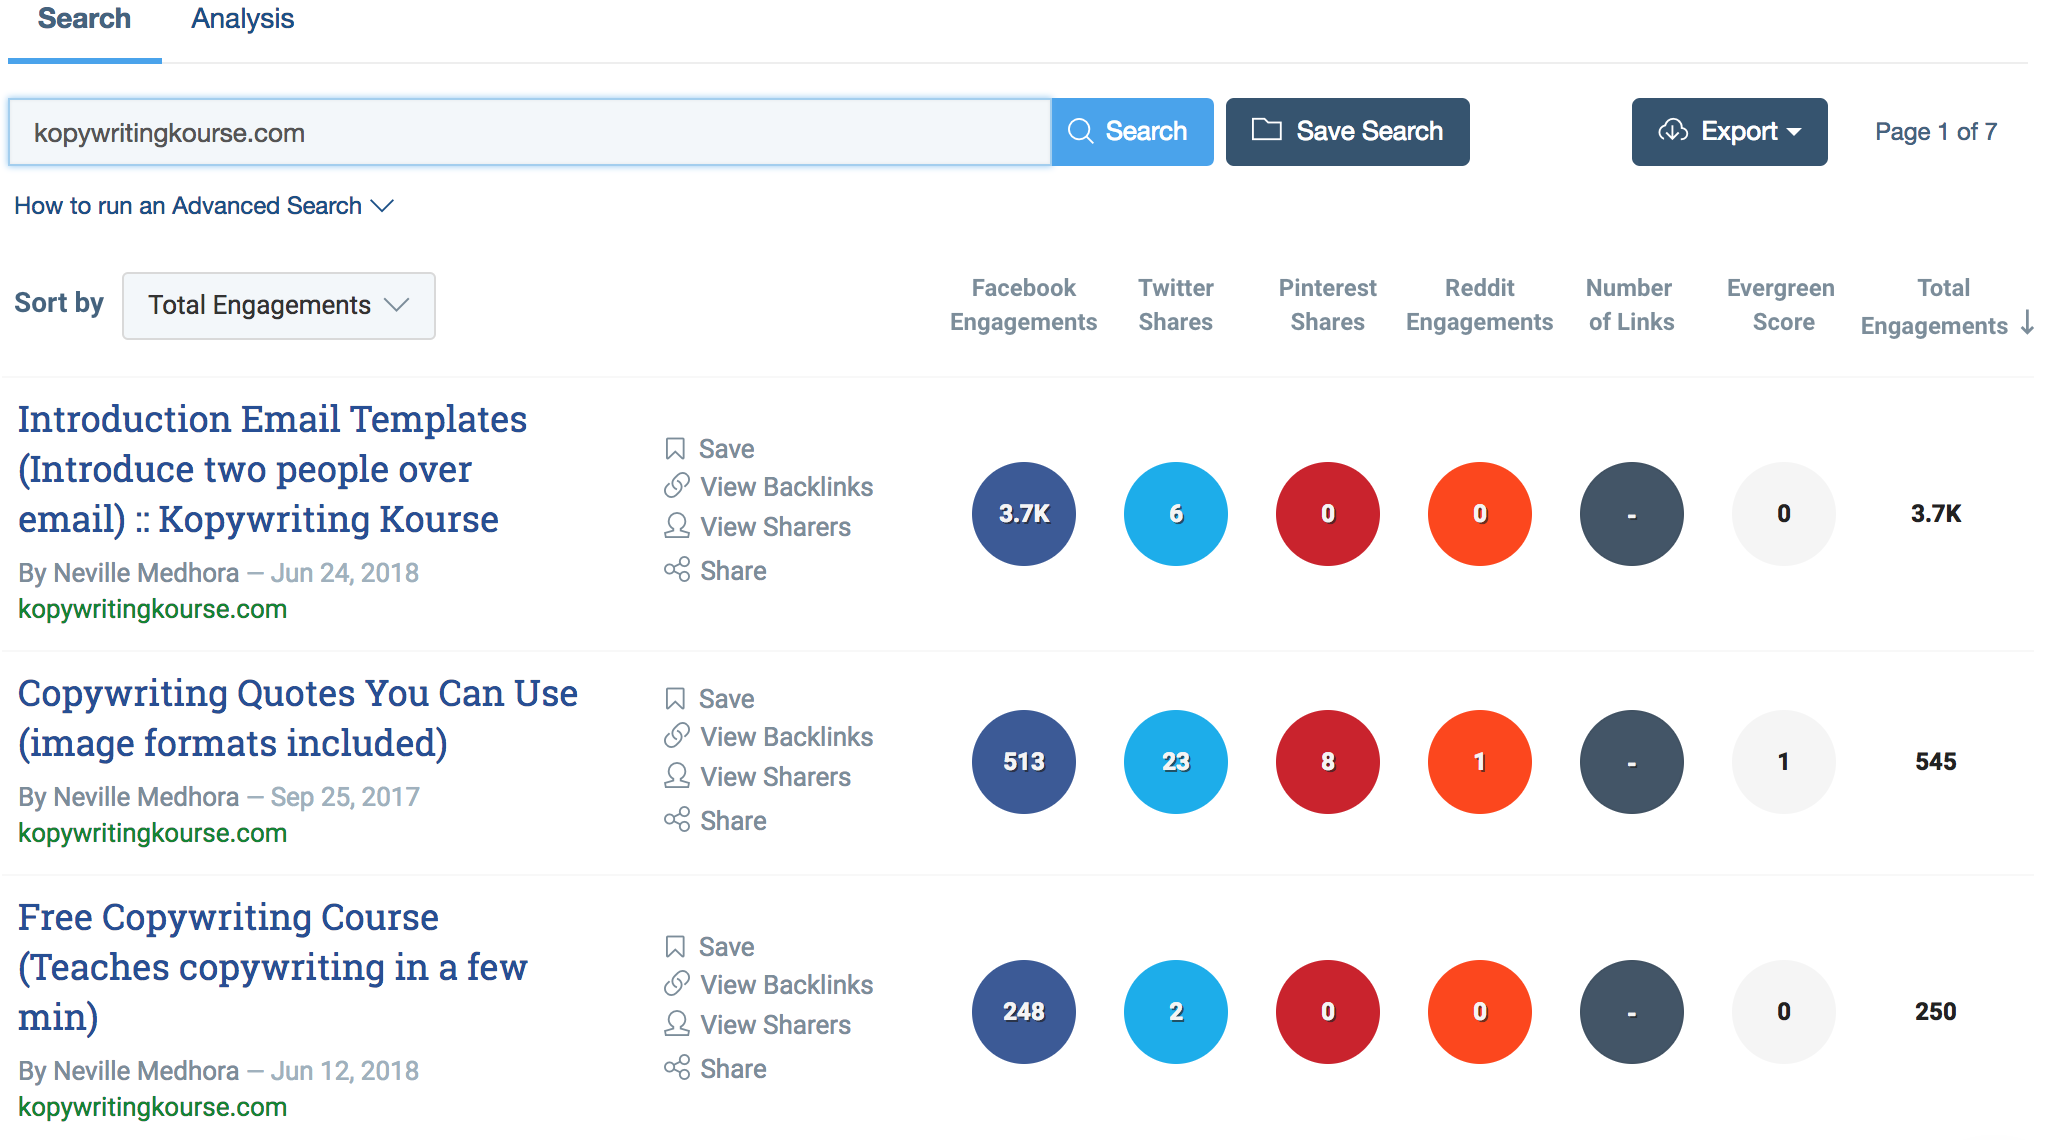
Task: Click the Page 1 of 7 indicator
Action: click(x=1936, y=132)
